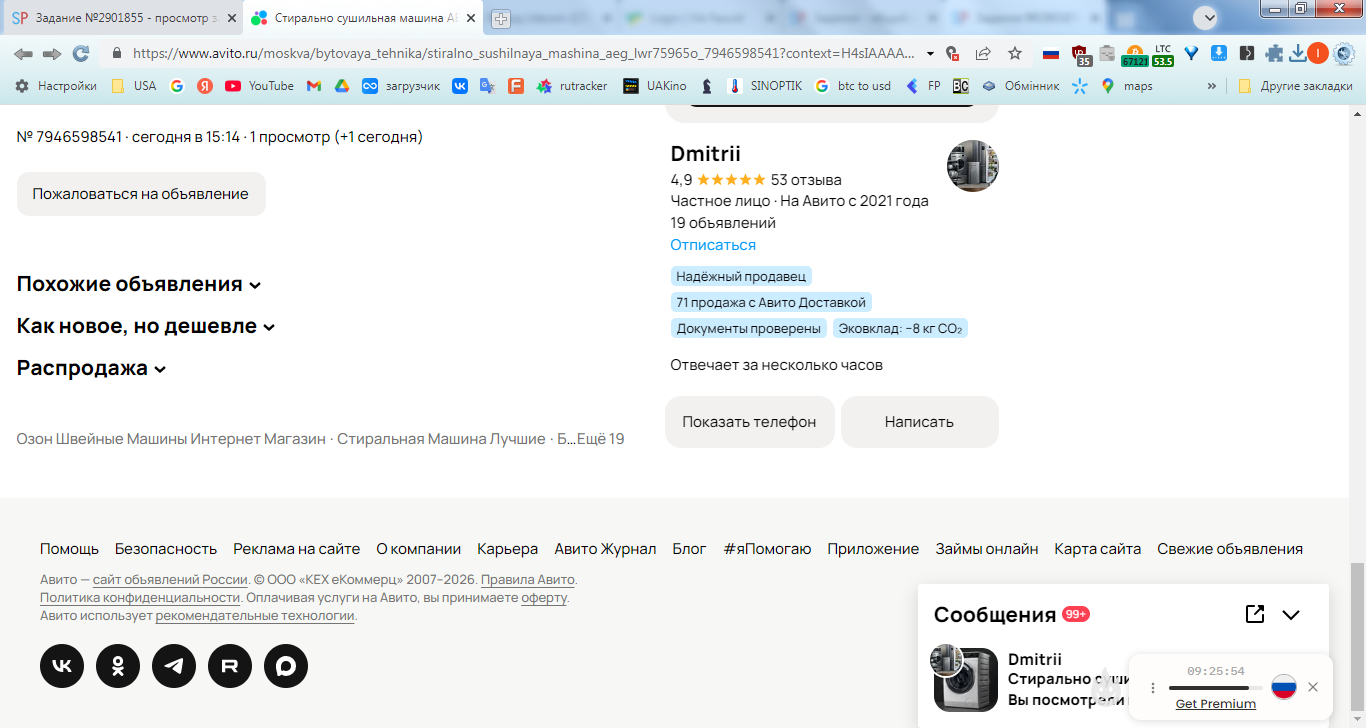1366x728 pixels.
Task: Click the Russian flag in VPN widget
Action: pyautogui.click(x=1284, y=687)
